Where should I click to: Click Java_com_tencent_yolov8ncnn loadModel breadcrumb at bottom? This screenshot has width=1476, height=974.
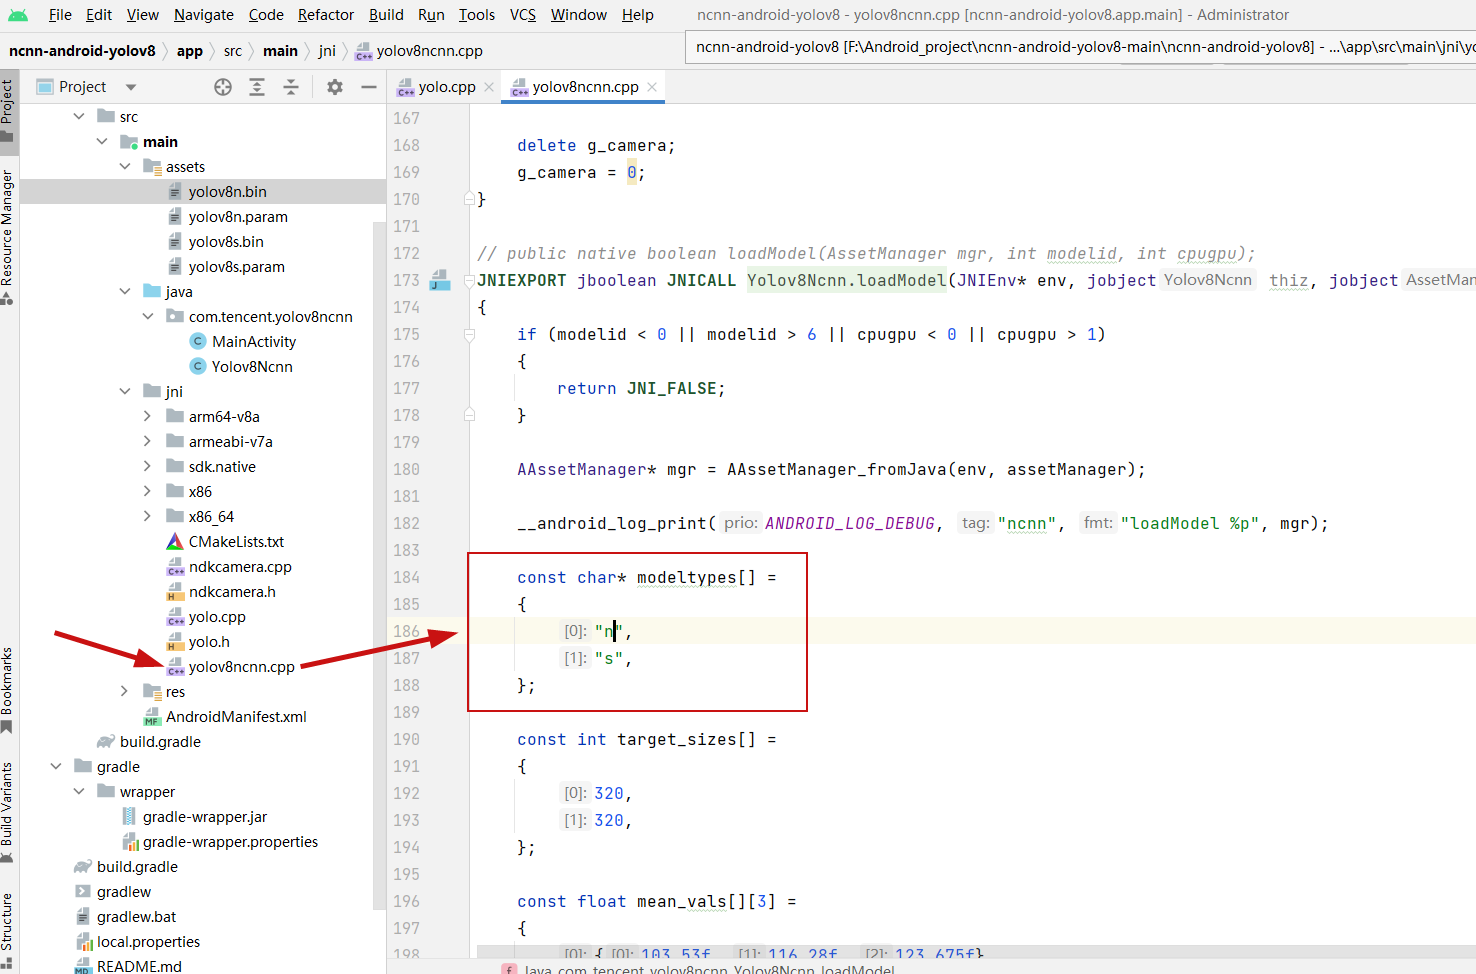click(x=710, y=968)
